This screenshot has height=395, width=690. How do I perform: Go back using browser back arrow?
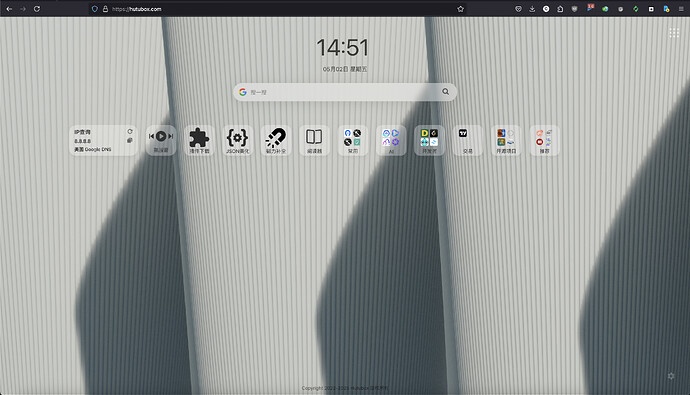pyautogui.click(x=9, y=9)
